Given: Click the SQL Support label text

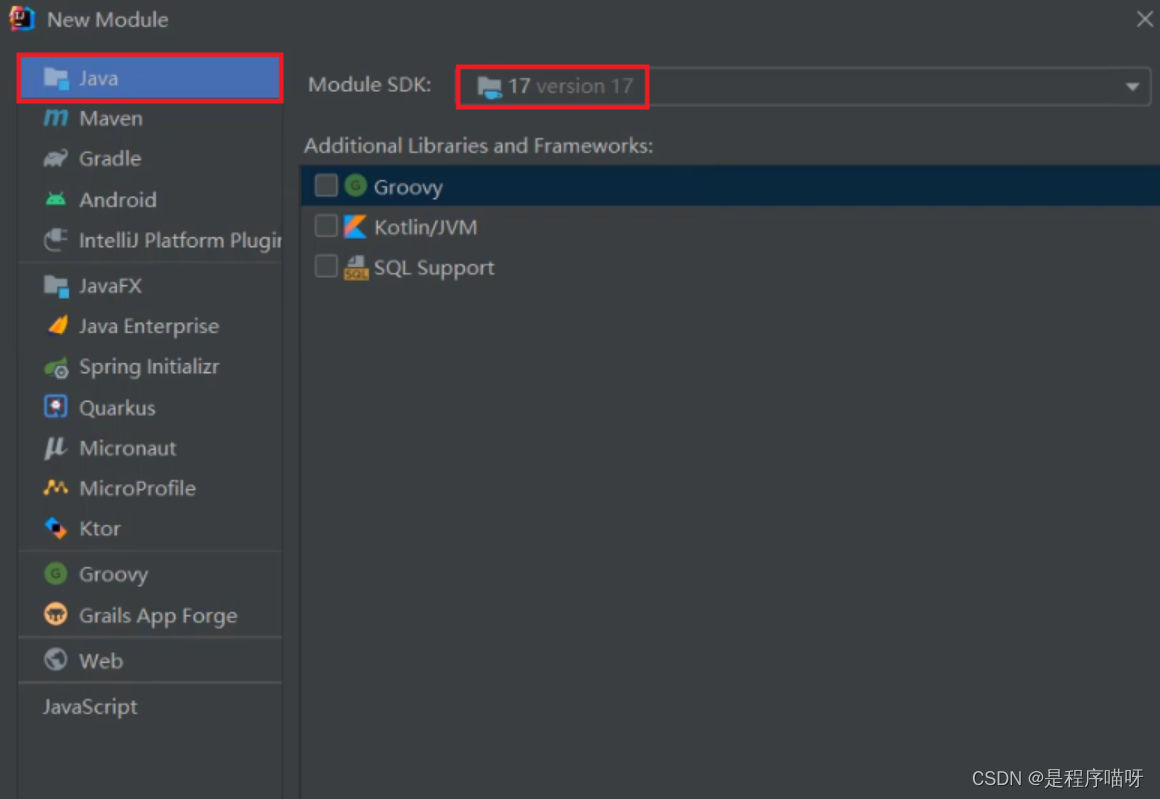Looking at the screenshot, I should coord(434,268).
